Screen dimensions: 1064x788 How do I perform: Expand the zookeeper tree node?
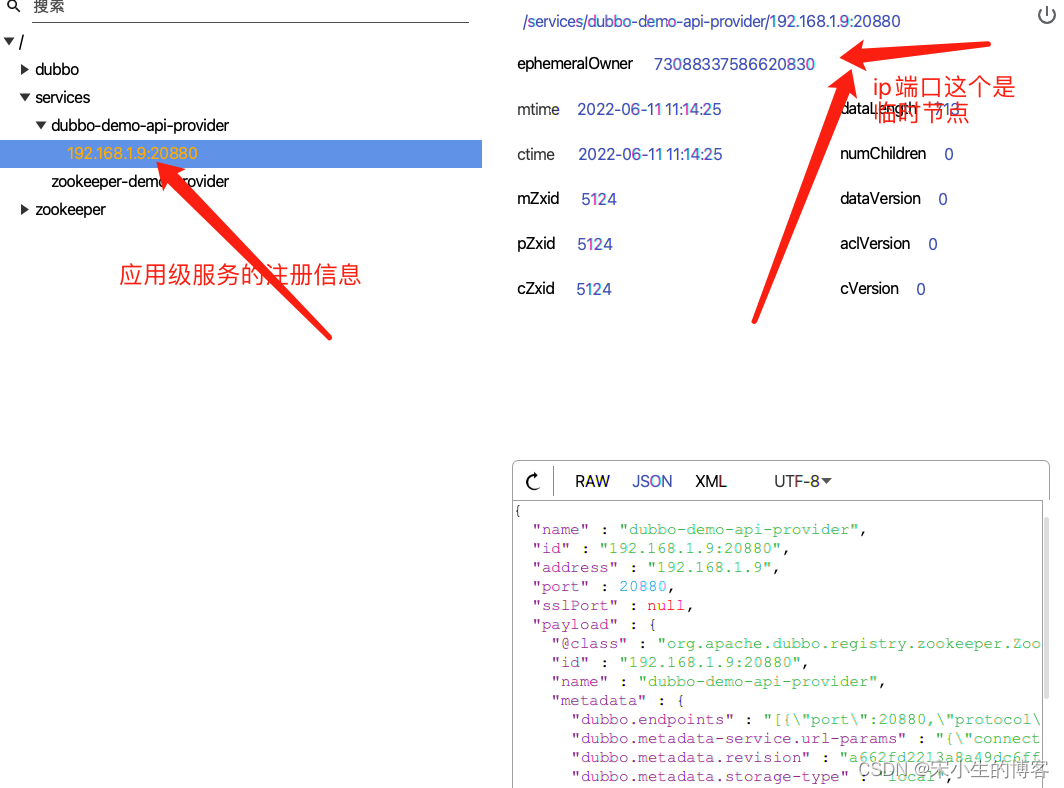[25, 210]
